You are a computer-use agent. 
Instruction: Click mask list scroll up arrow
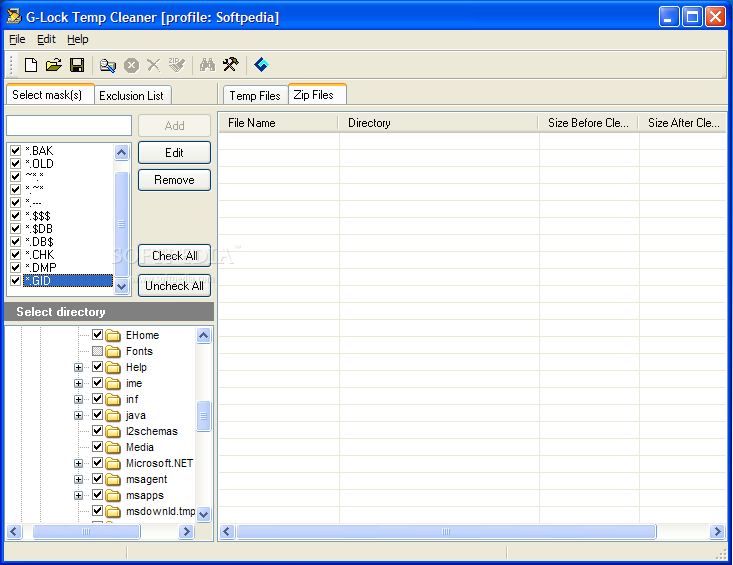(x=122, y=152)
